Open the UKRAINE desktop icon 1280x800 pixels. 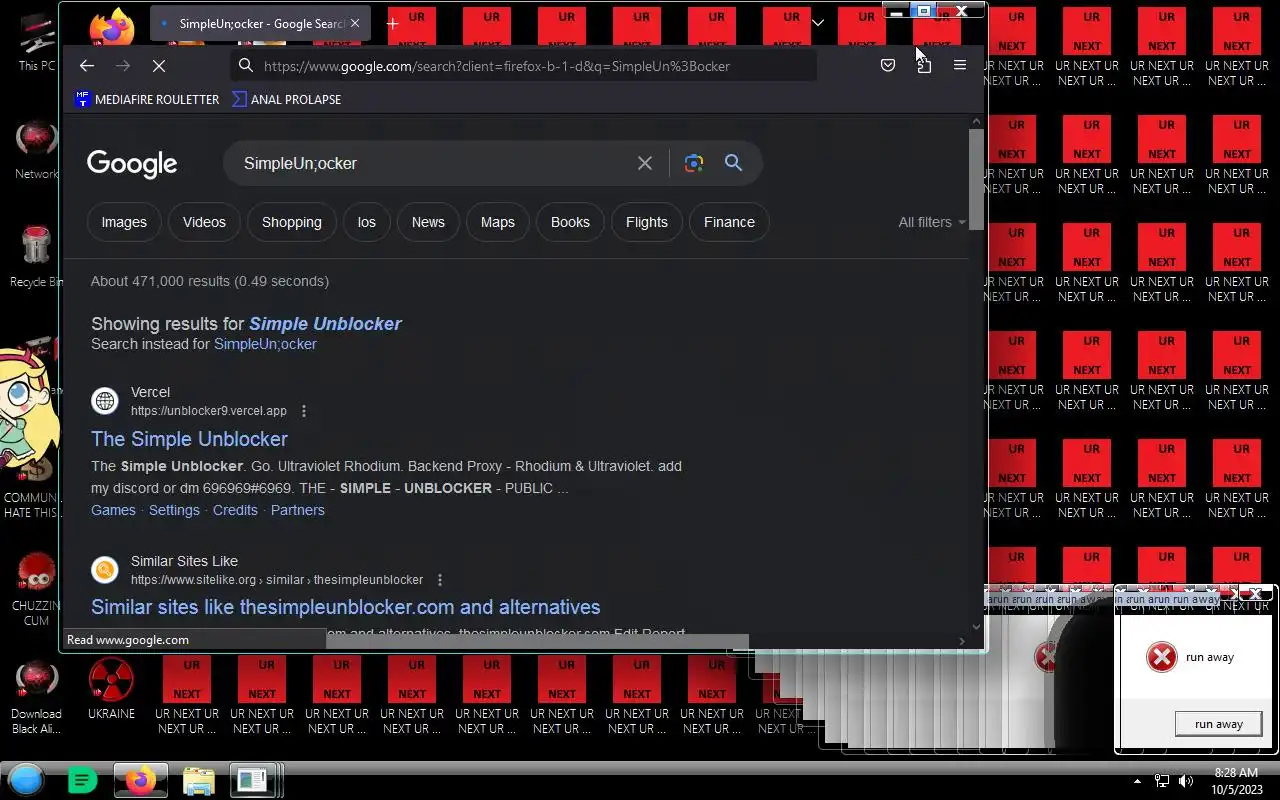pyautogui.click(x=111, y=690)
